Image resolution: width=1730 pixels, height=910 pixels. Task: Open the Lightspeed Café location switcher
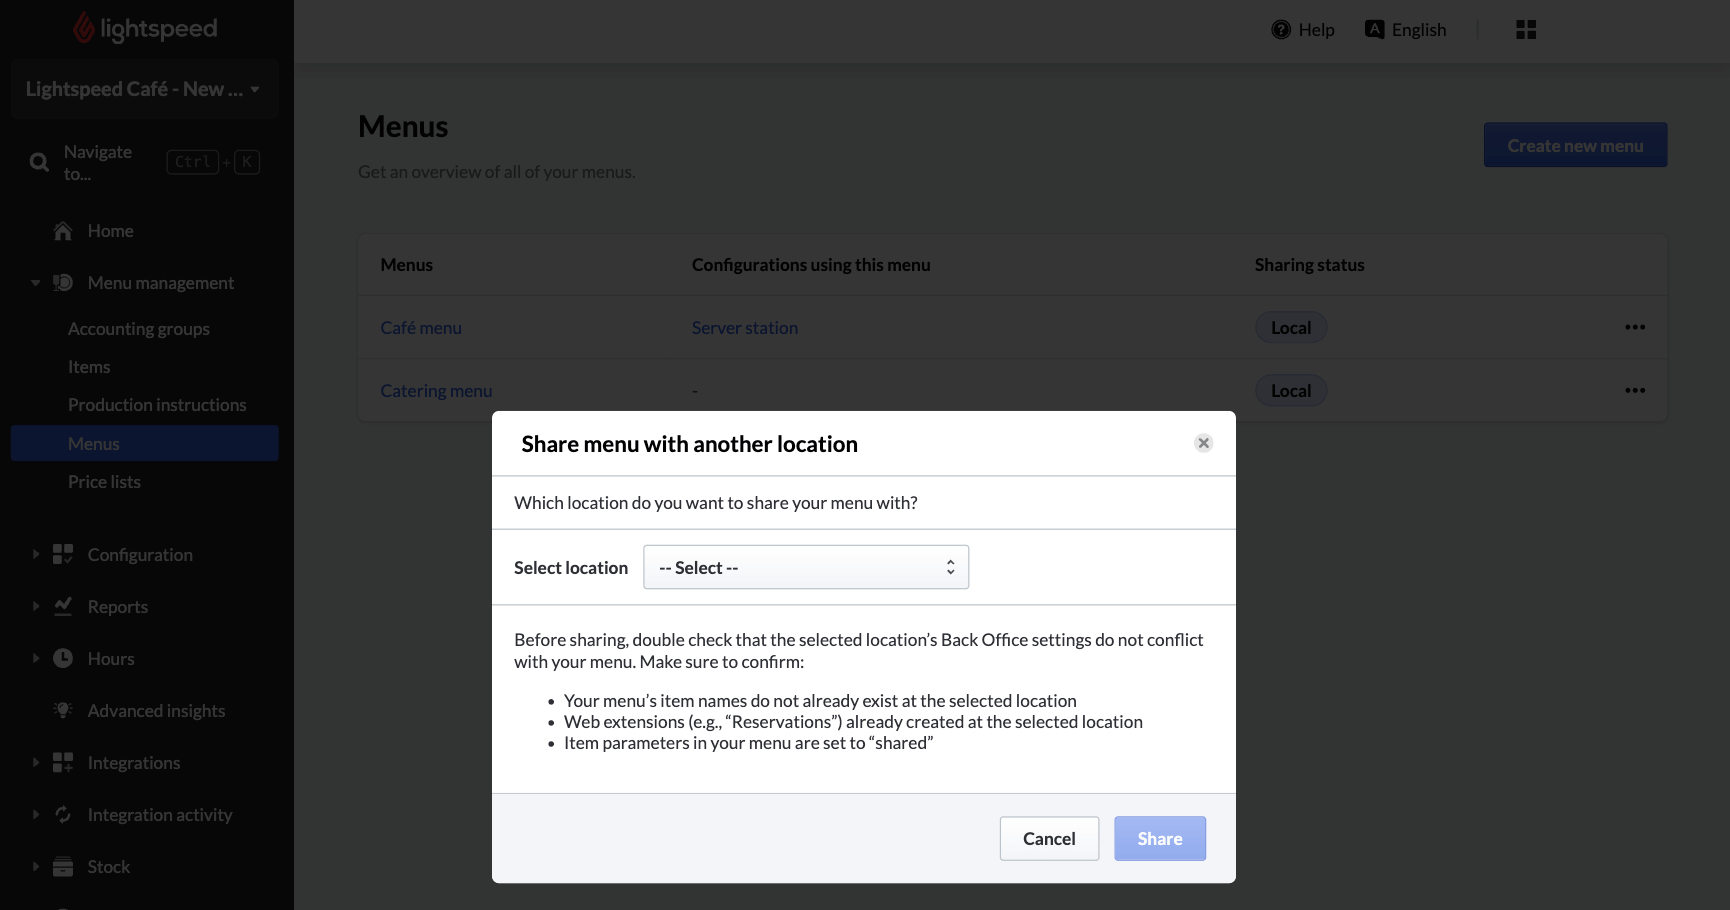[x=143, y=89]
